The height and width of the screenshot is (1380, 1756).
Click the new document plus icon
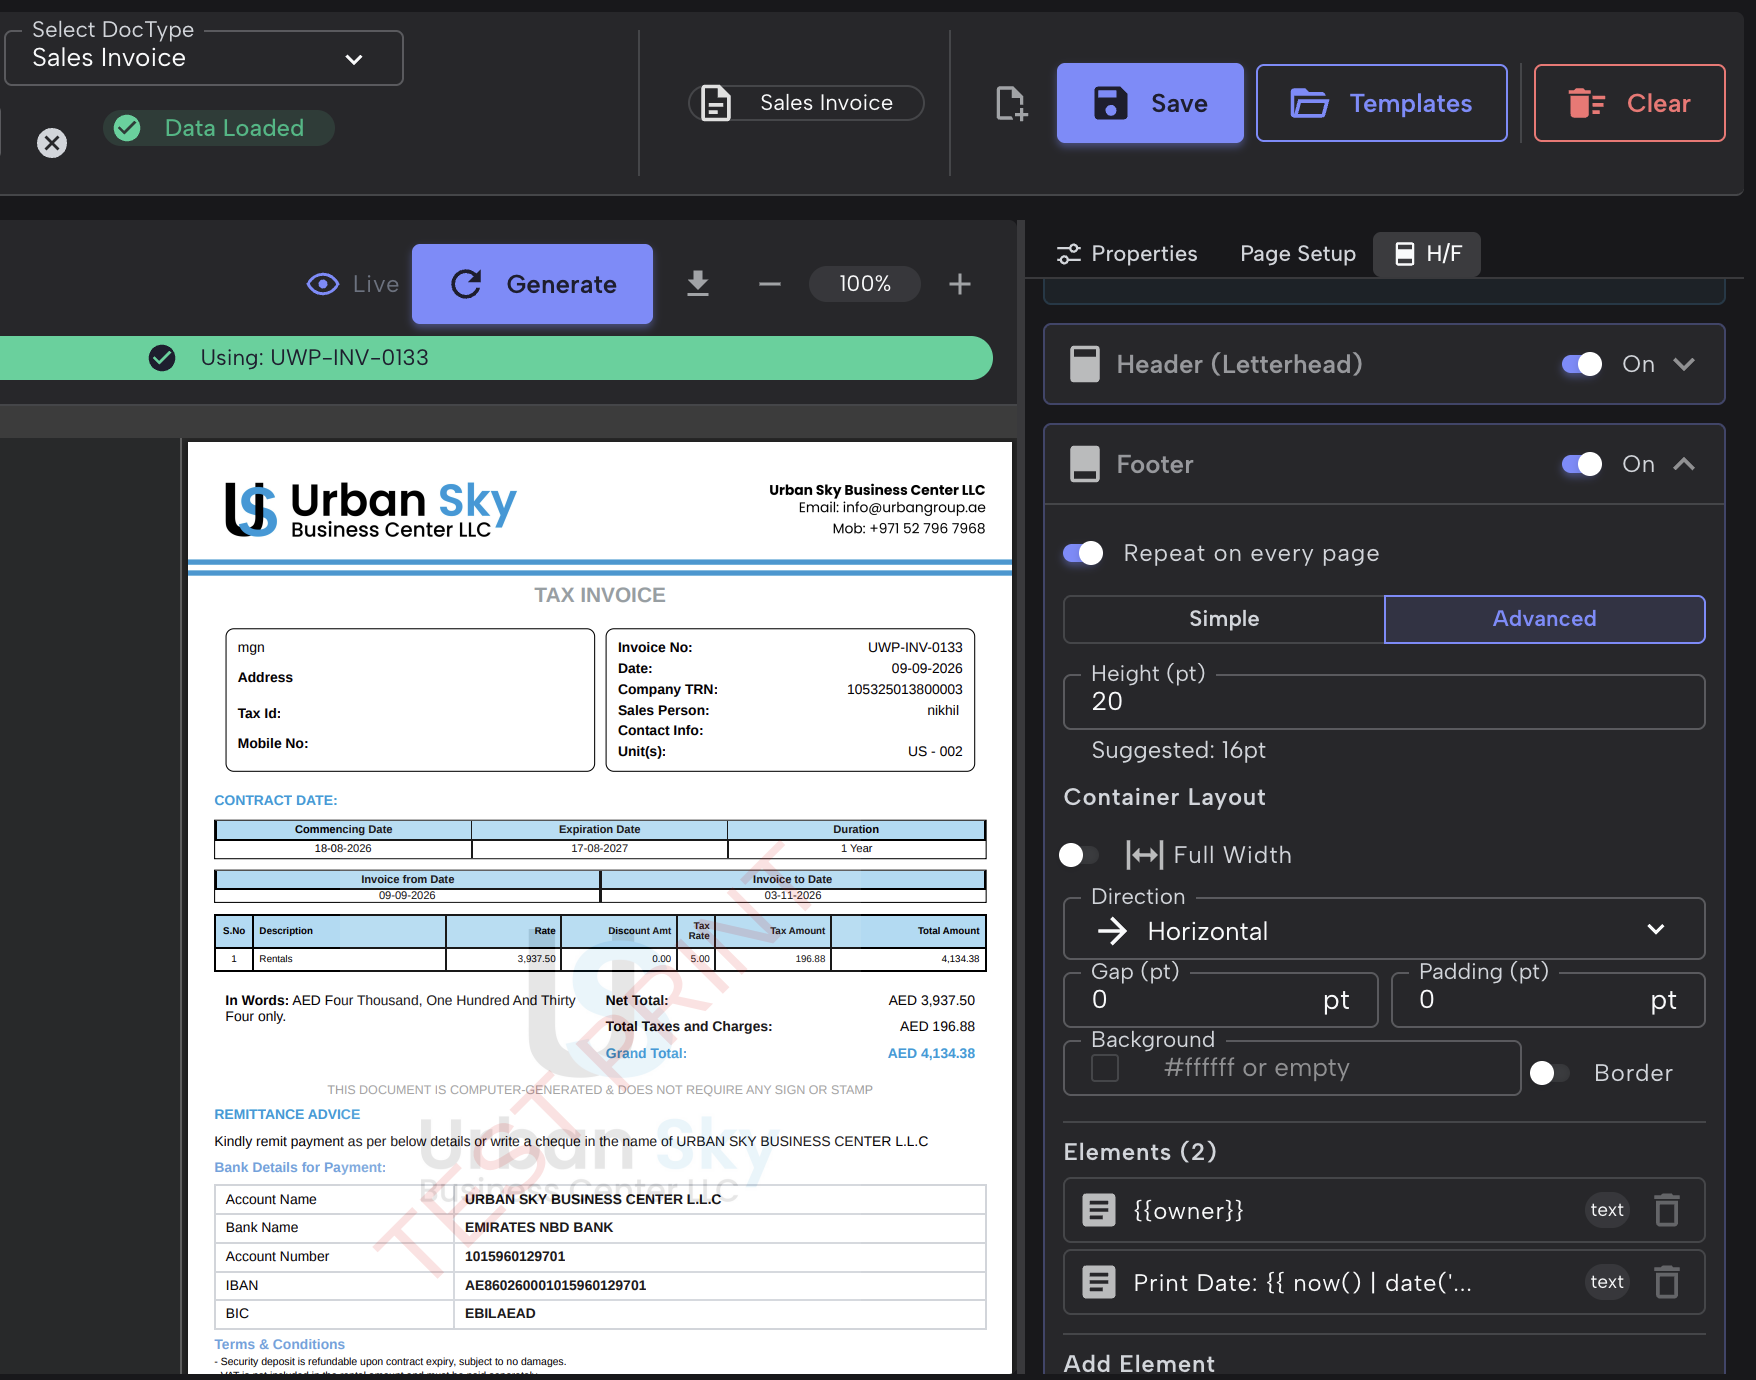click(1011, 103)
